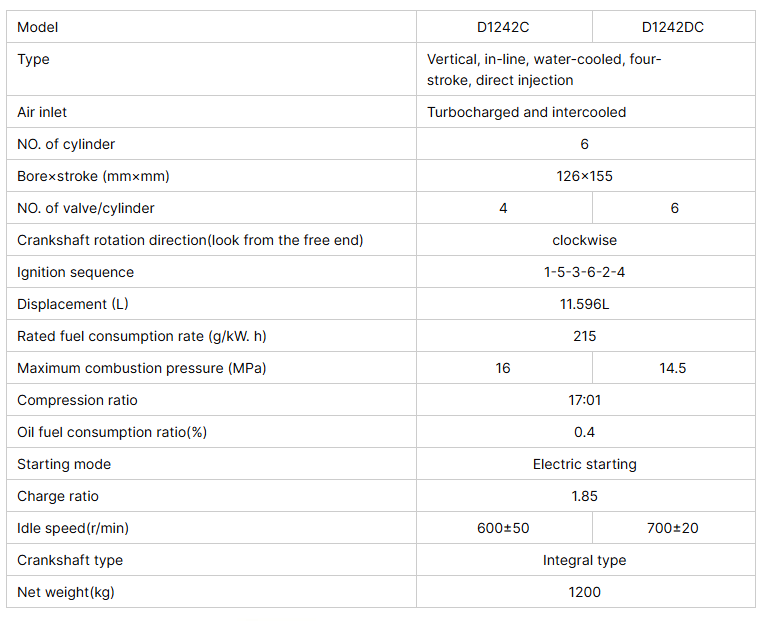Image resolution: width=761 pixels, height=621 pixels.
Task: Select the 'Electric starting' mode cell
Action: (x=584, y=464)
